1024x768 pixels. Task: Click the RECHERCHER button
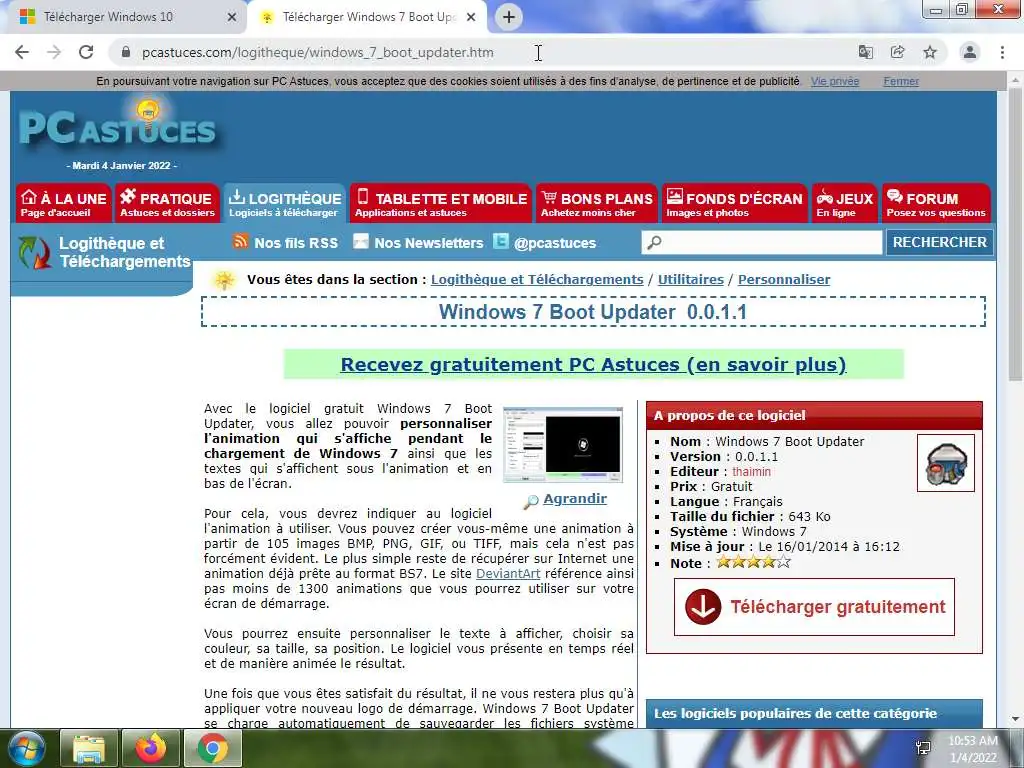[940, 242]
